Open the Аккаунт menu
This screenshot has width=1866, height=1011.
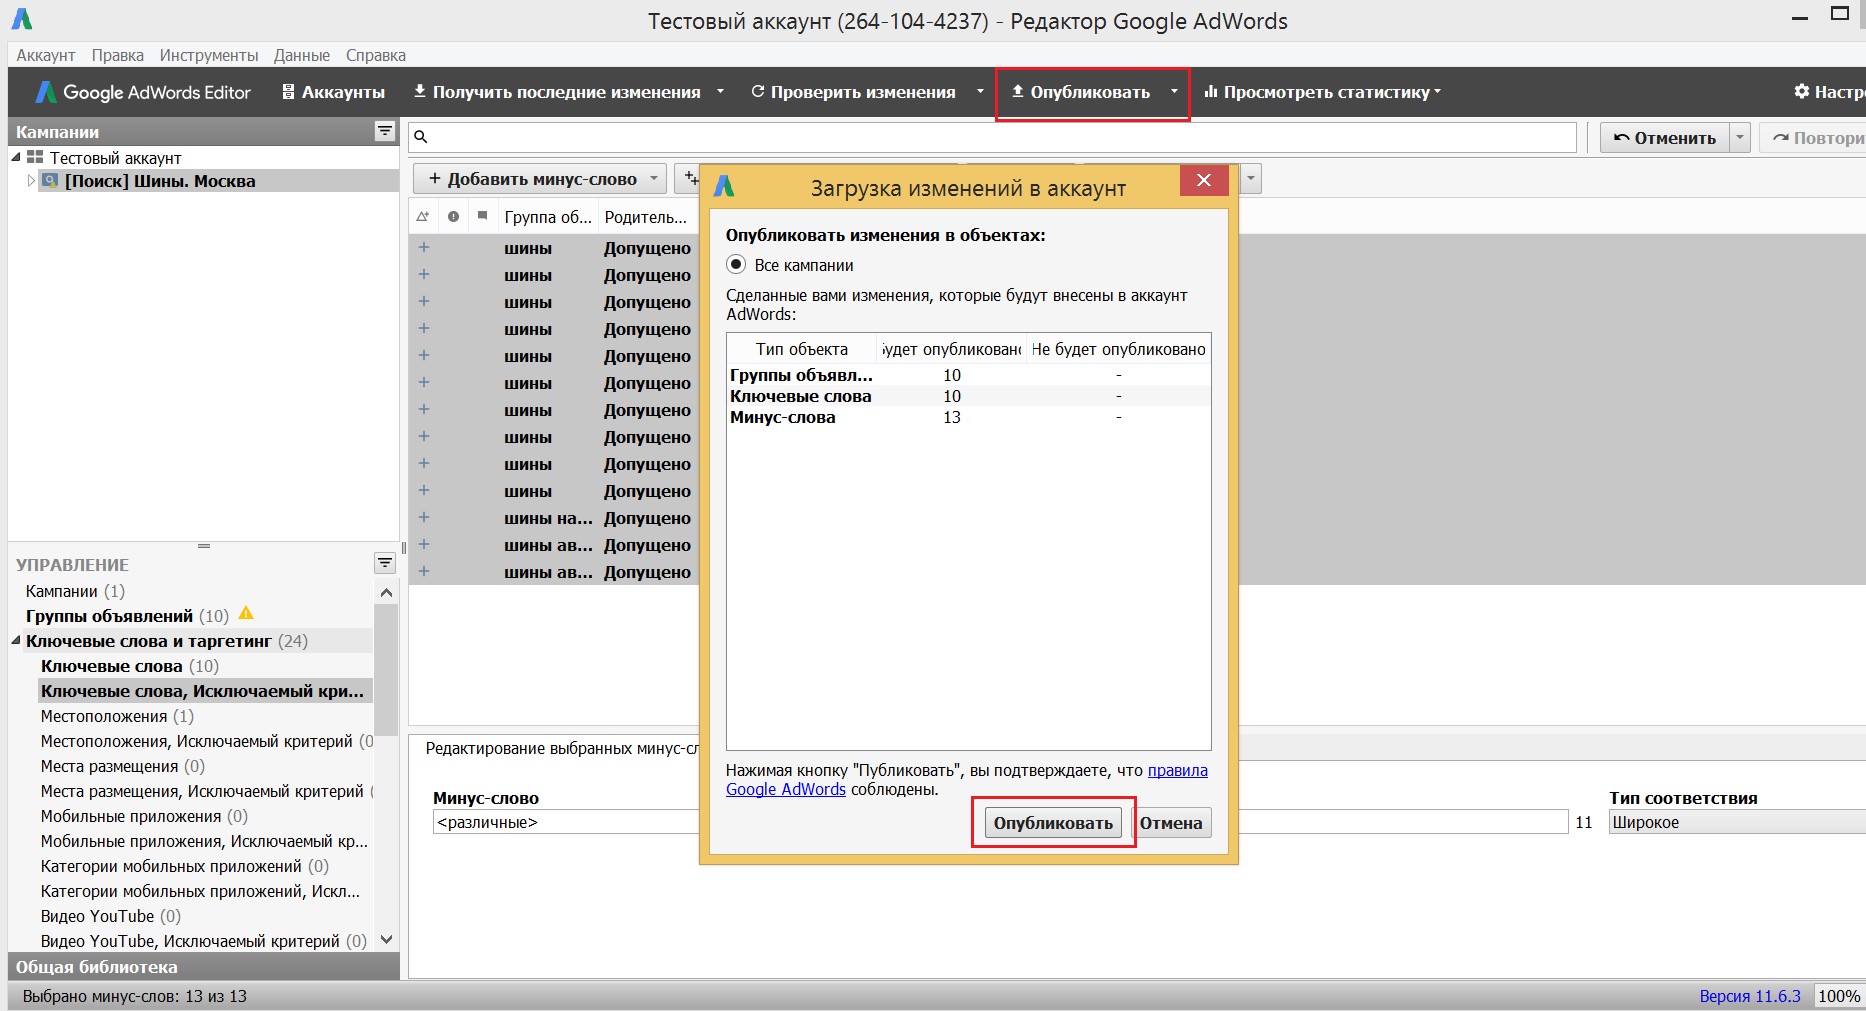(46, 55)
